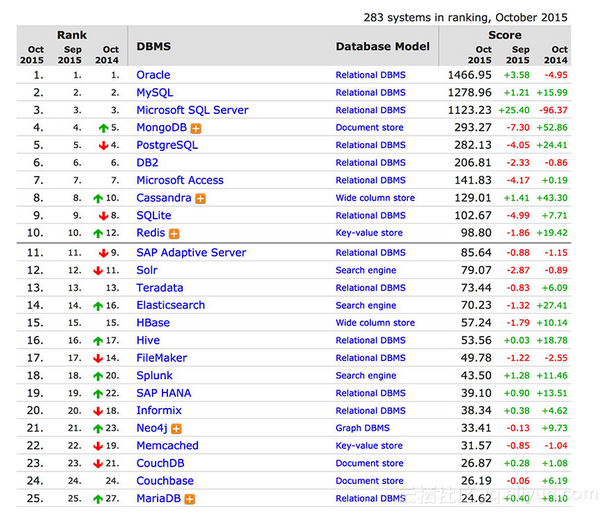Click the green up arrow in the Elasticsearch row
609x515 pixels.
tap(98, 306)
